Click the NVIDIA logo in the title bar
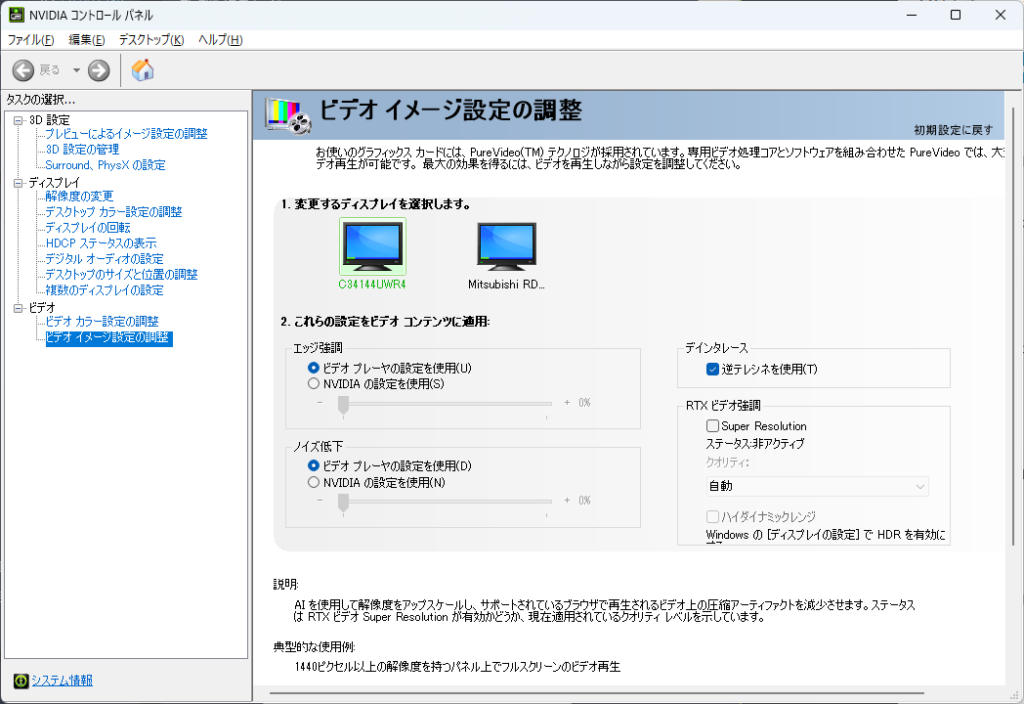The height and width of the screenshot is (704, 1024). (x=14, y=15)
